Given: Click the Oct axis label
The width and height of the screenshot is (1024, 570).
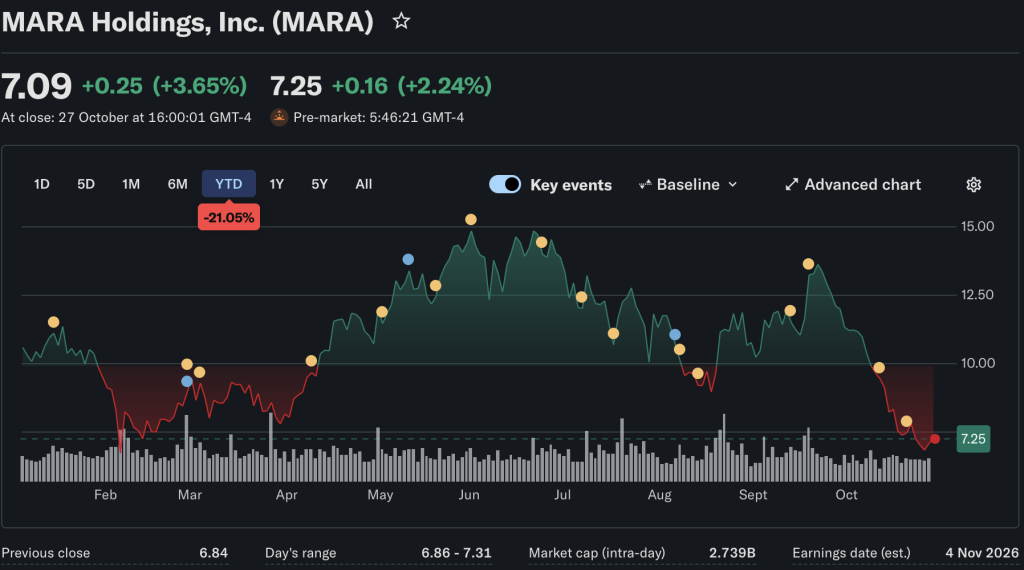Looking at the screenshot, I should tap(846, 495).
